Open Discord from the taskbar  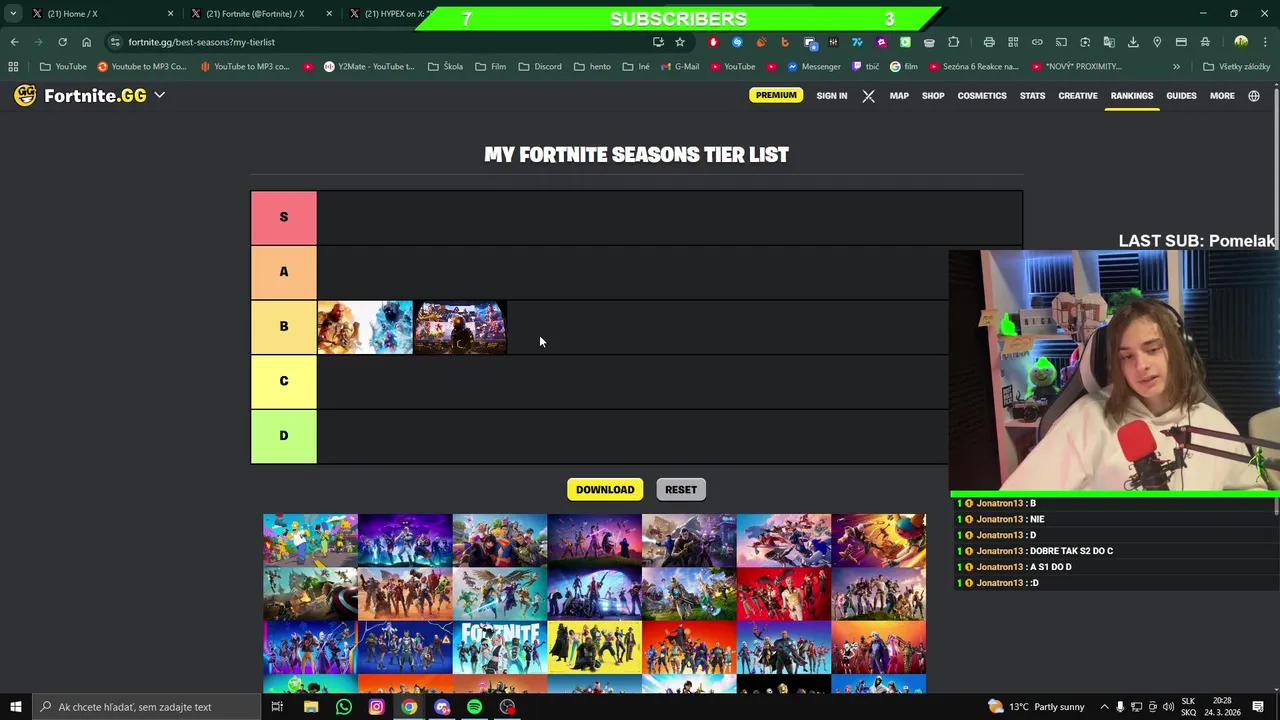(x=442, y=707)
